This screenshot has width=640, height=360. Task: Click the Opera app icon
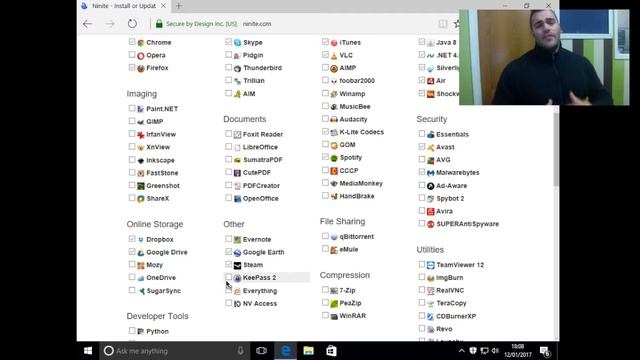click(141, 56)
